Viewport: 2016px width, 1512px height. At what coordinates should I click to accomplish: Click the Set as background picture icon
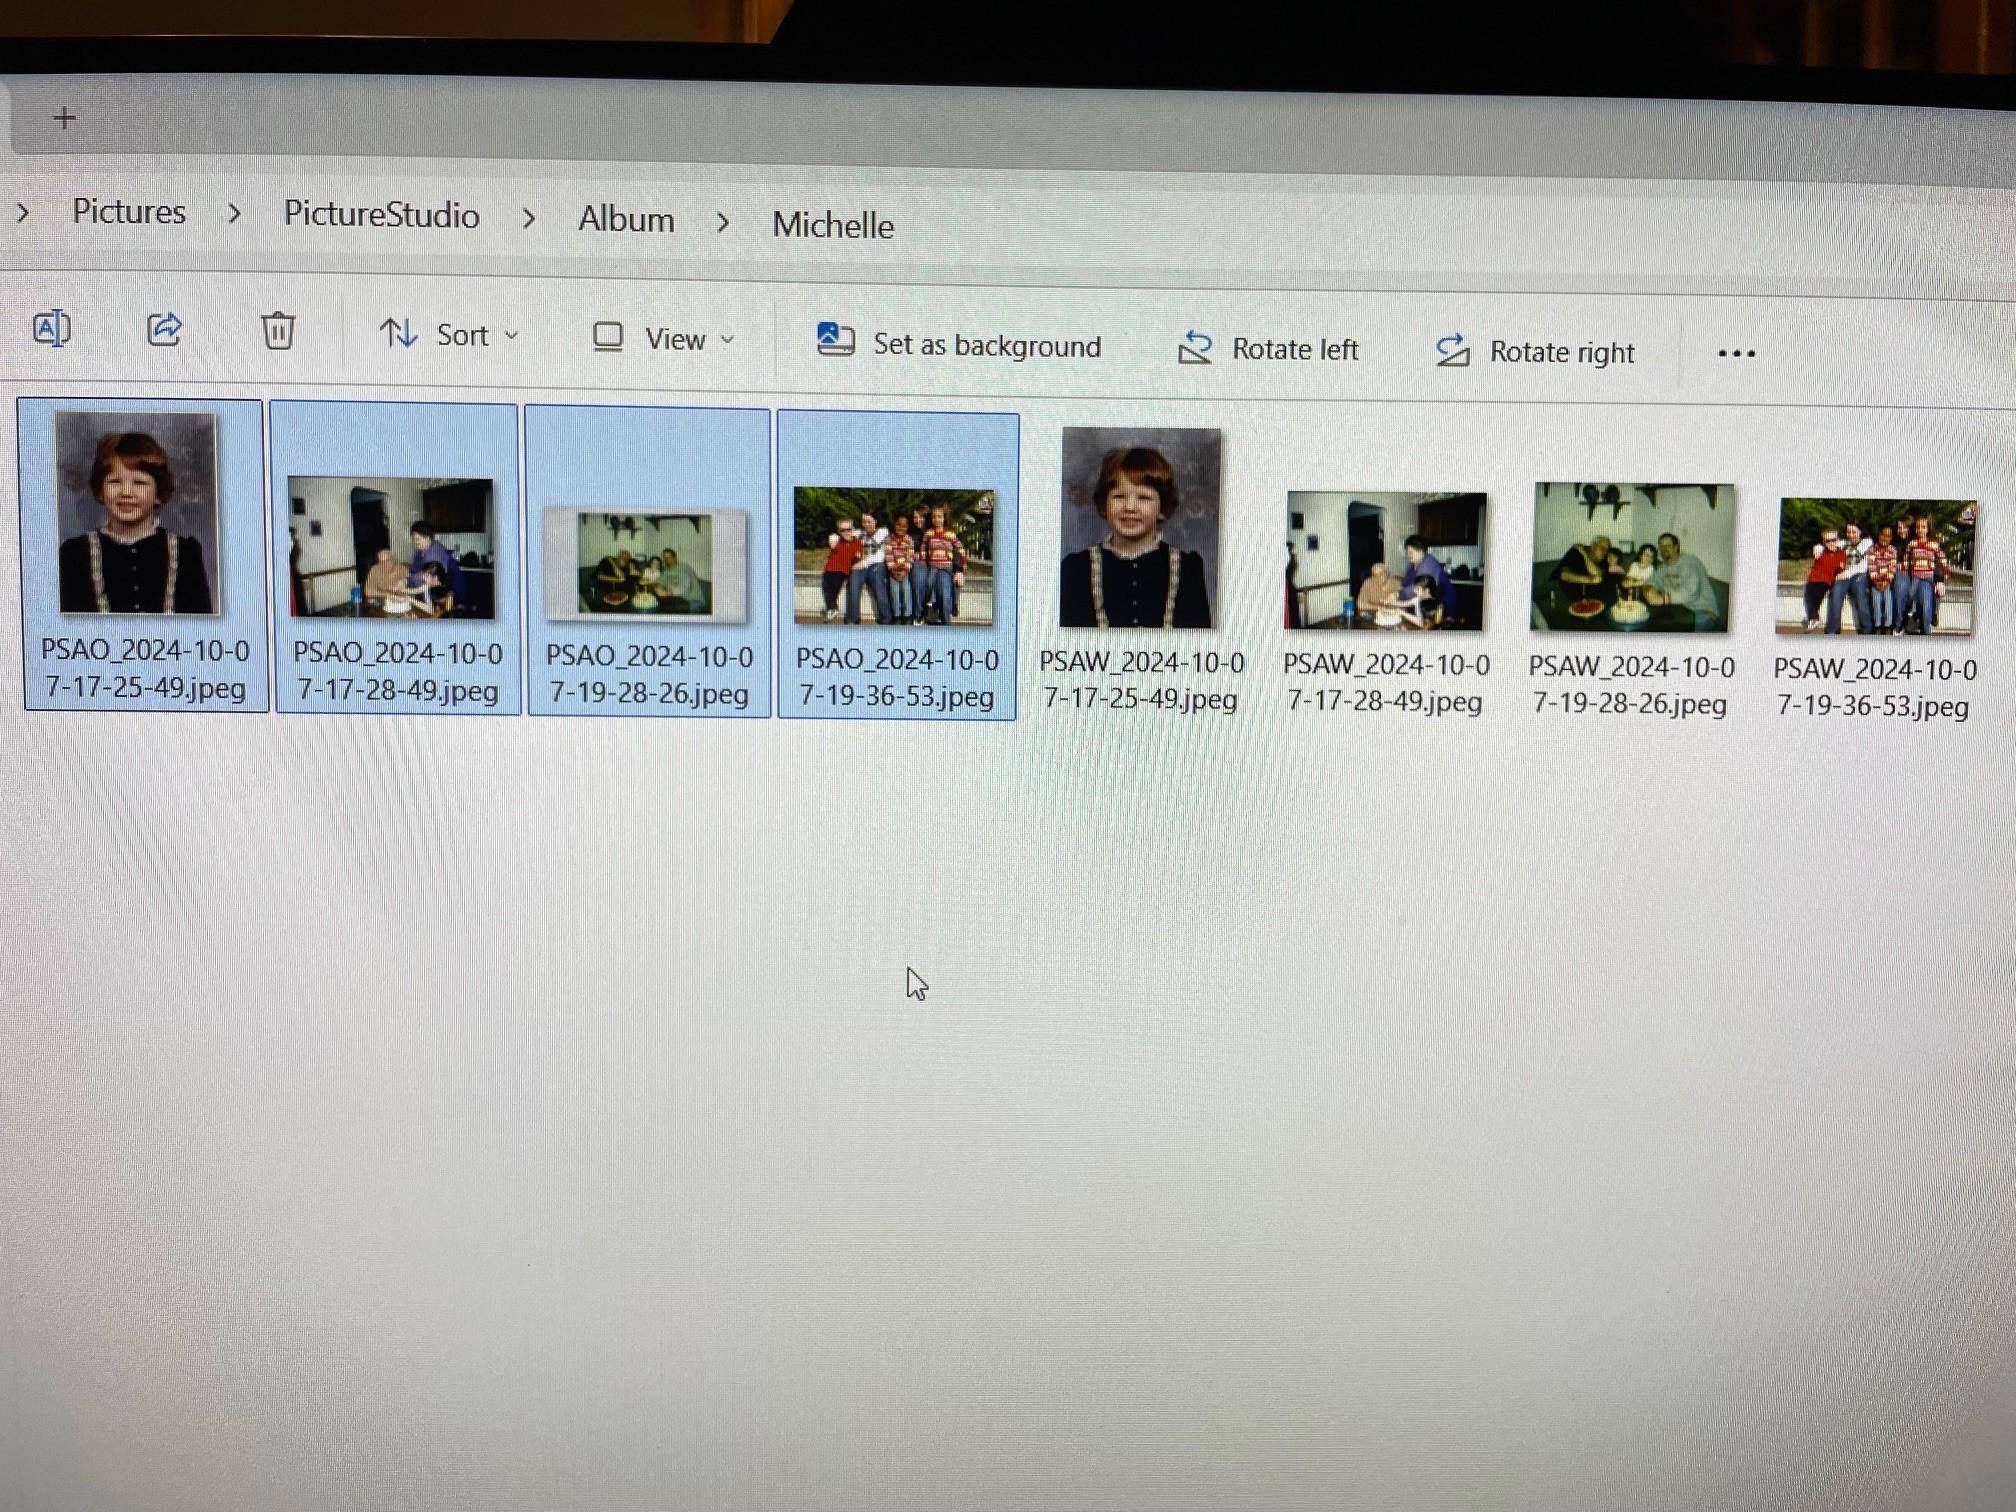tap(835, 340)
